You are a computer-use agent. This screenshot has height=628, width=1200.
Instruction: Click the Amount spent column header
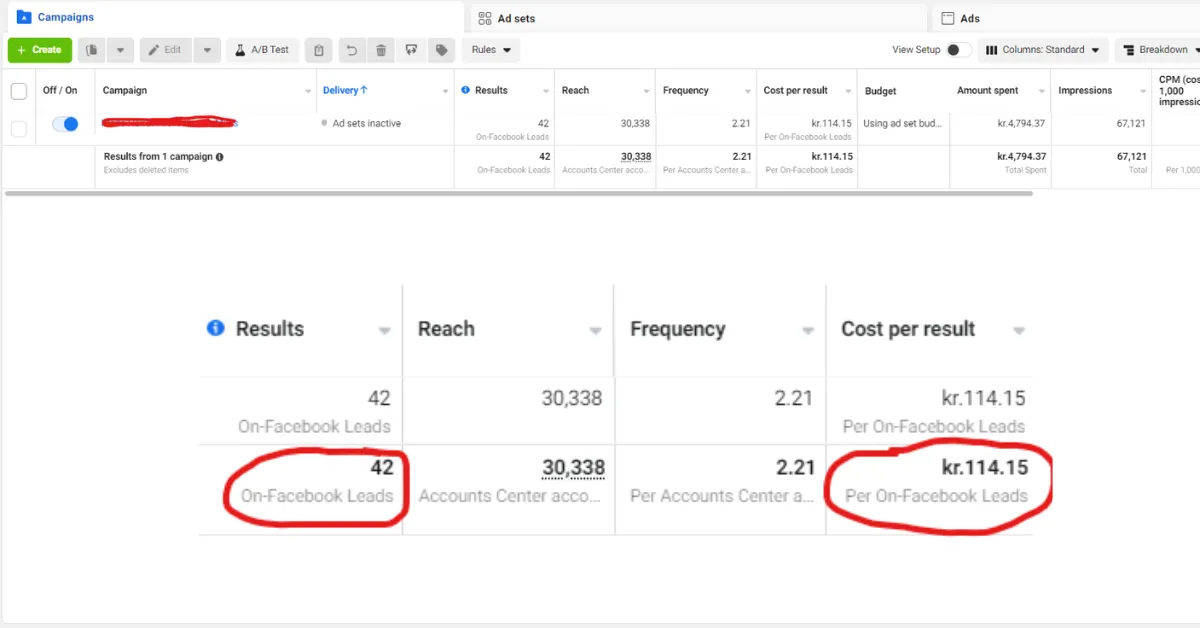click(988, 90)
